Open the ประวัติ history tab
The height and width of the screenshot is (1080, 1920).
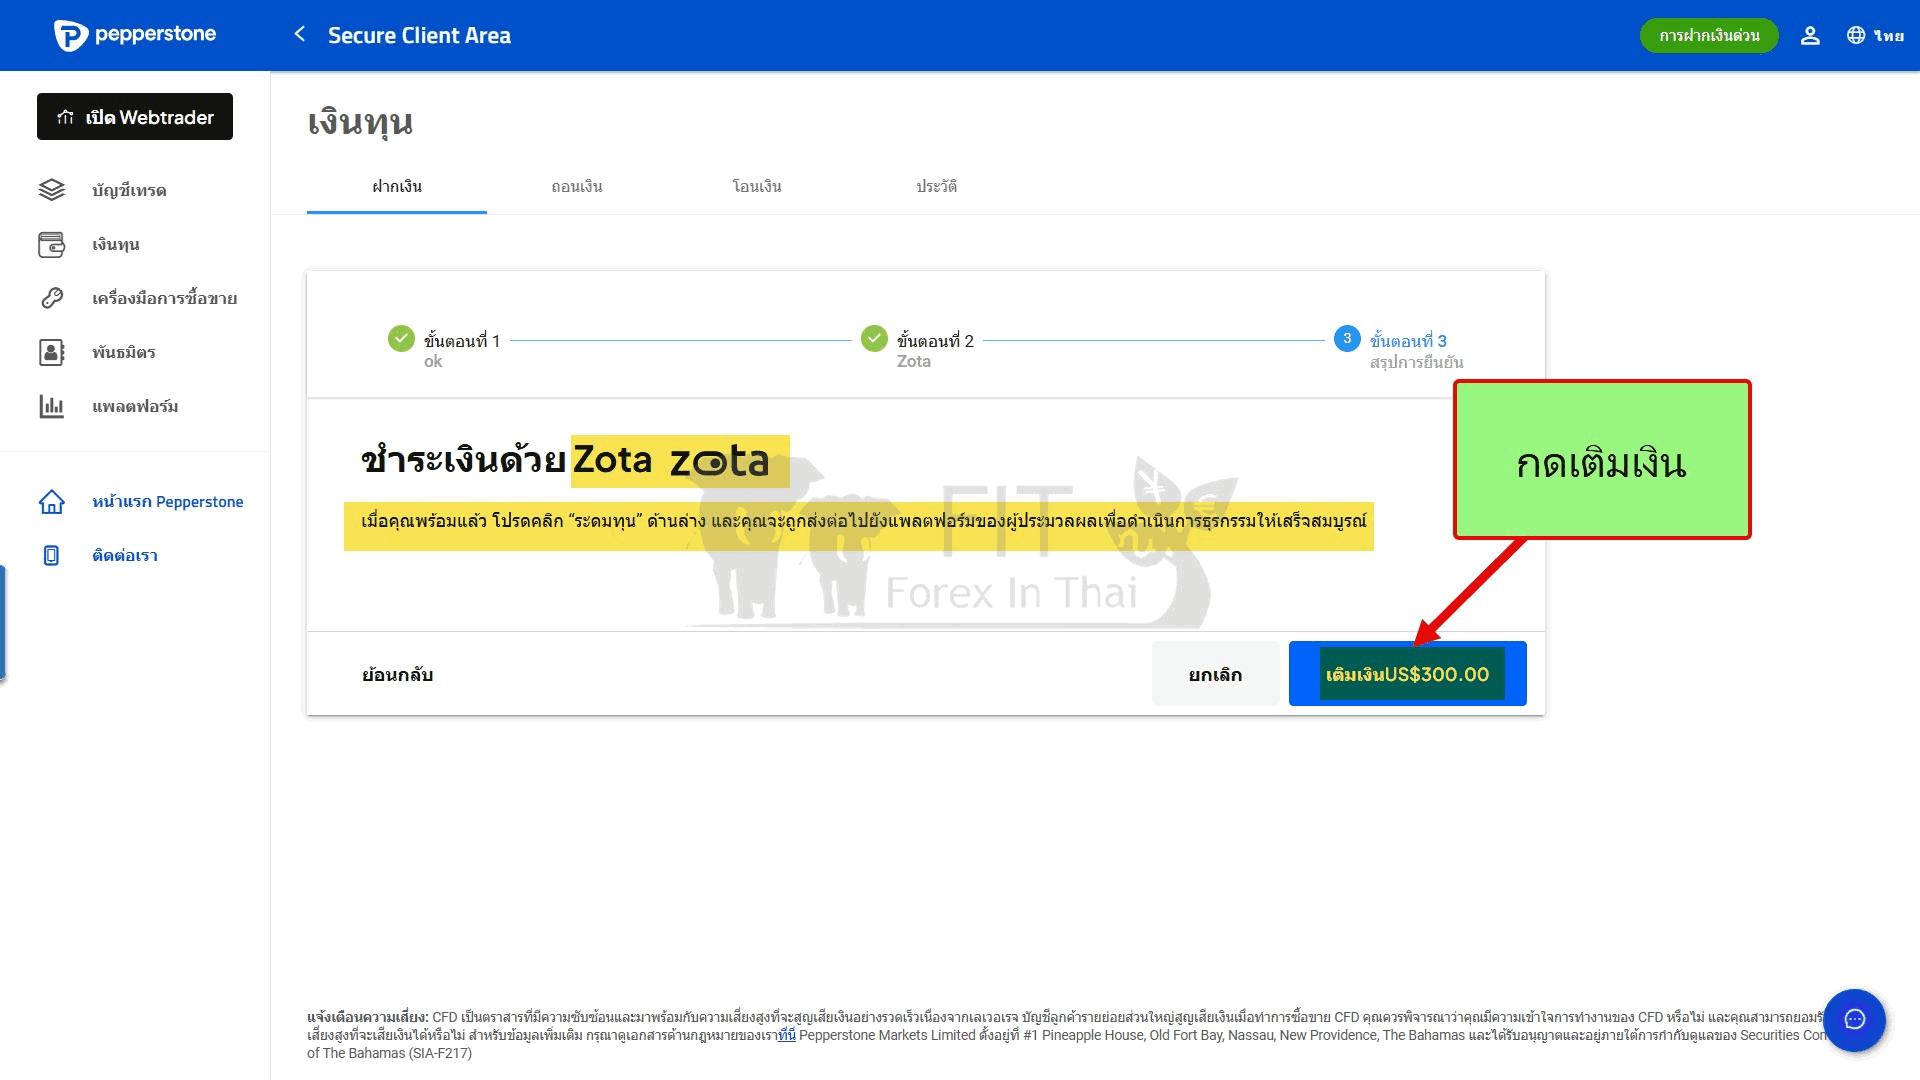tap(937, 187)
